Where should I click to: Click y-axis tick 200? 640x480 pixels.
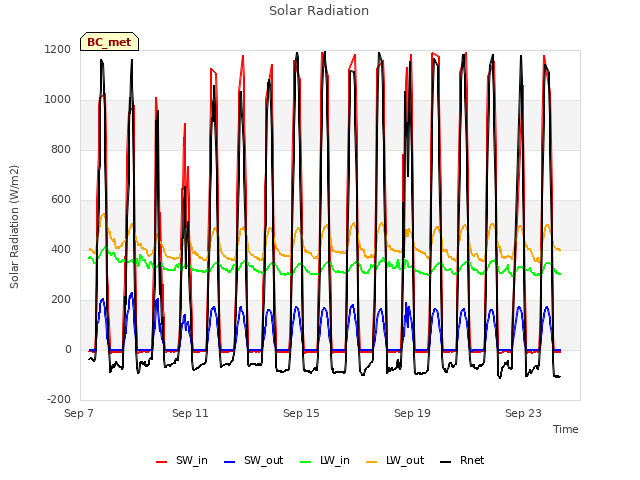[x=61, y=300]
